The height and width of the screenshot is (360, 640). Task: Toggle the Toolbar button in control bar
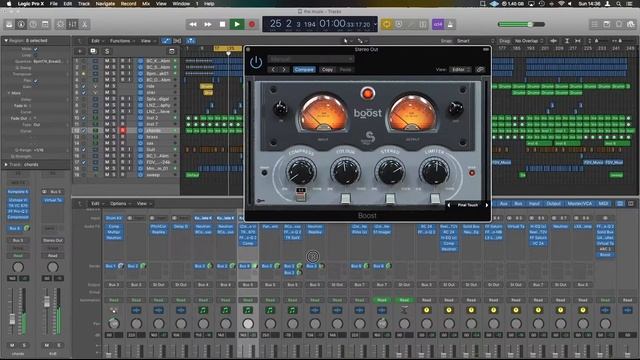pos(45,24)
